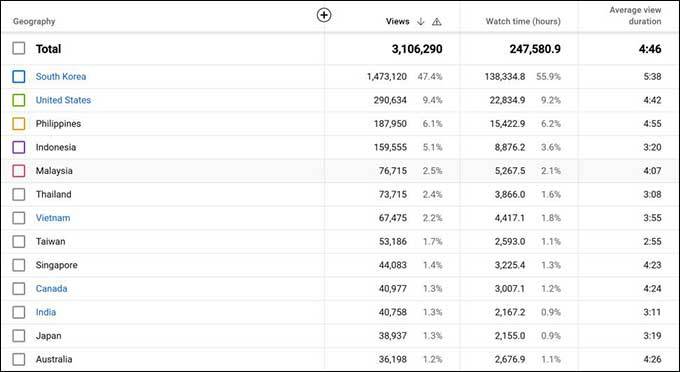
Task: Sort by Average view duration header
Action: pos(635,16)
